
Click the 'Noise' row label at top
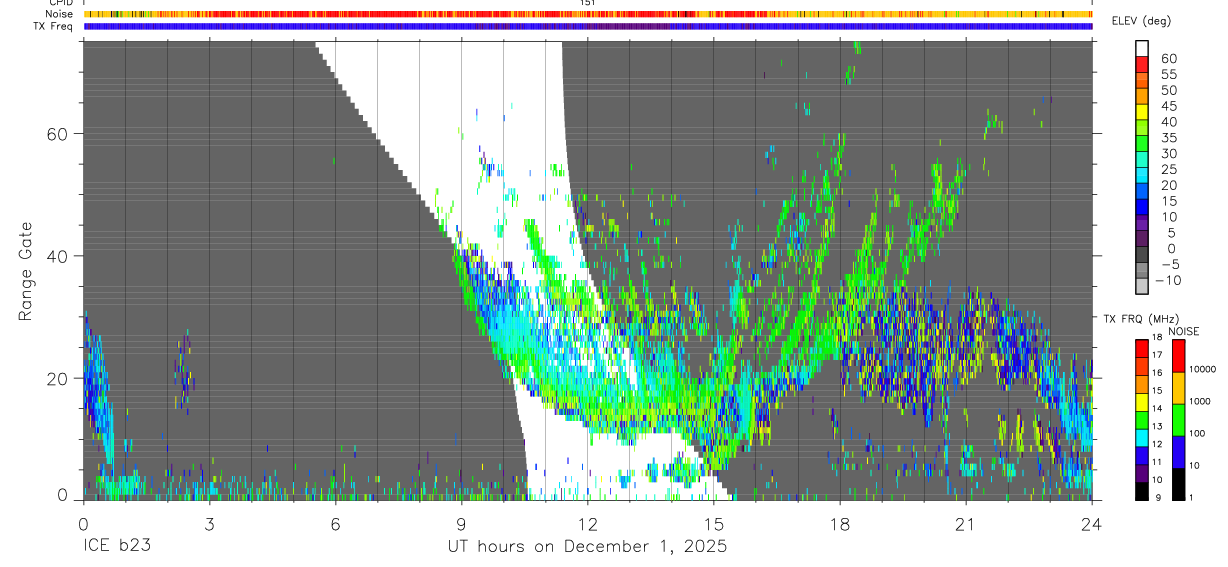pyautogui.click(x=60, y=14)
